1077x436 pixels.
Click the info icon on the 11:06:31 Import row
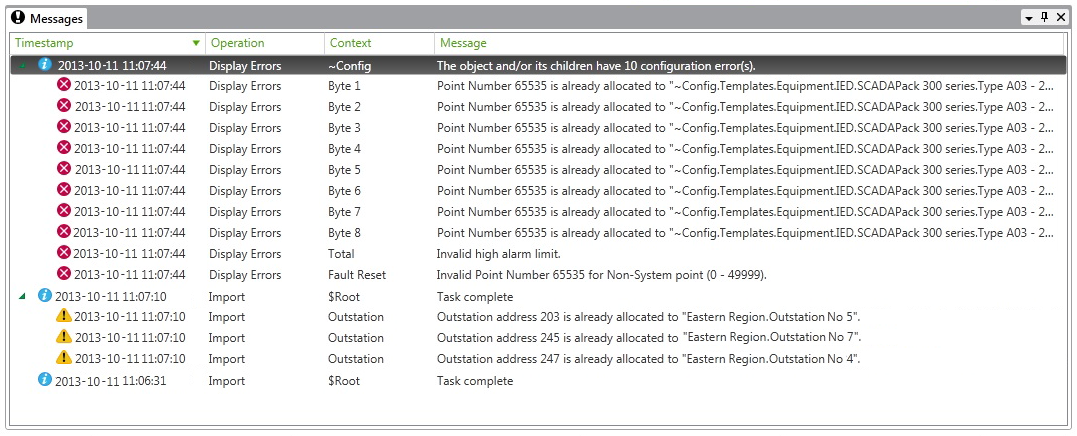pos(44,380)
